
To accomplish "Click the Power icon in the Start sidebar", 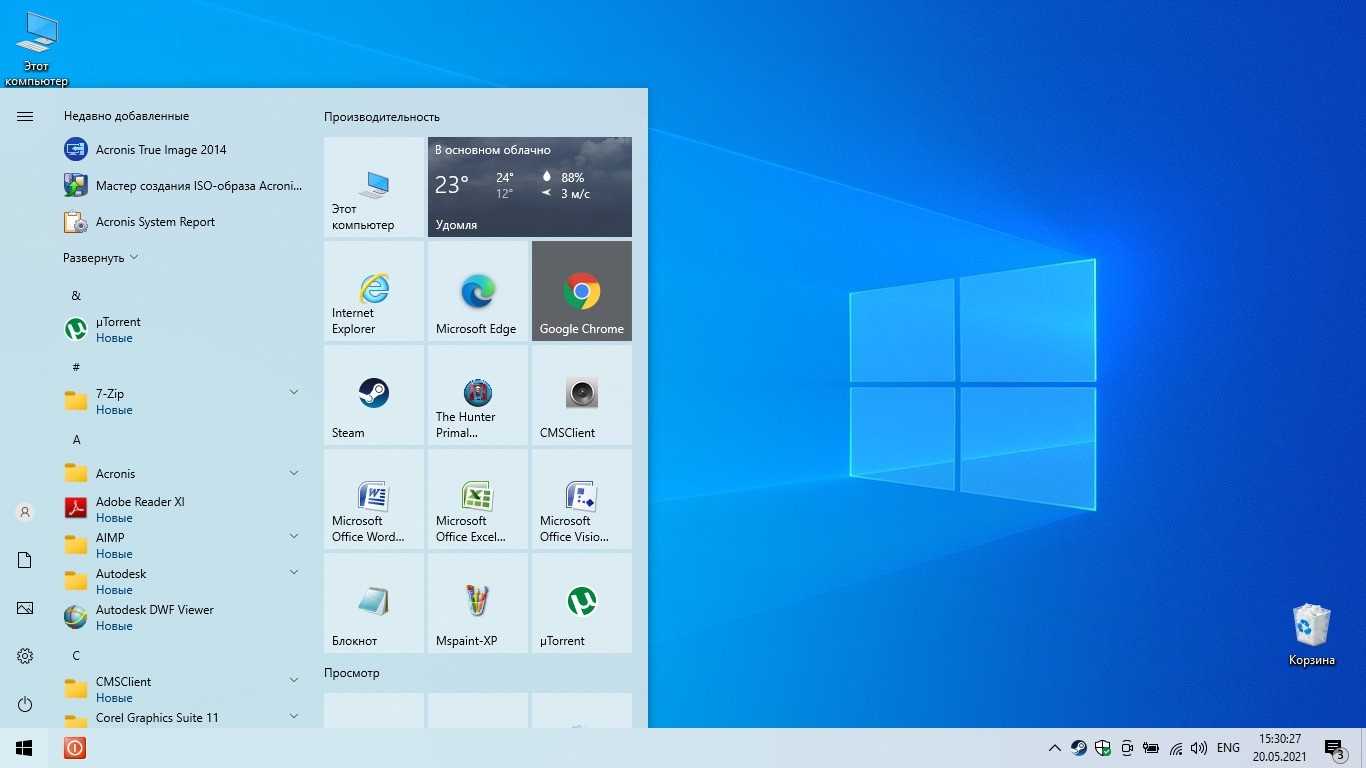I will click(25, 705).
